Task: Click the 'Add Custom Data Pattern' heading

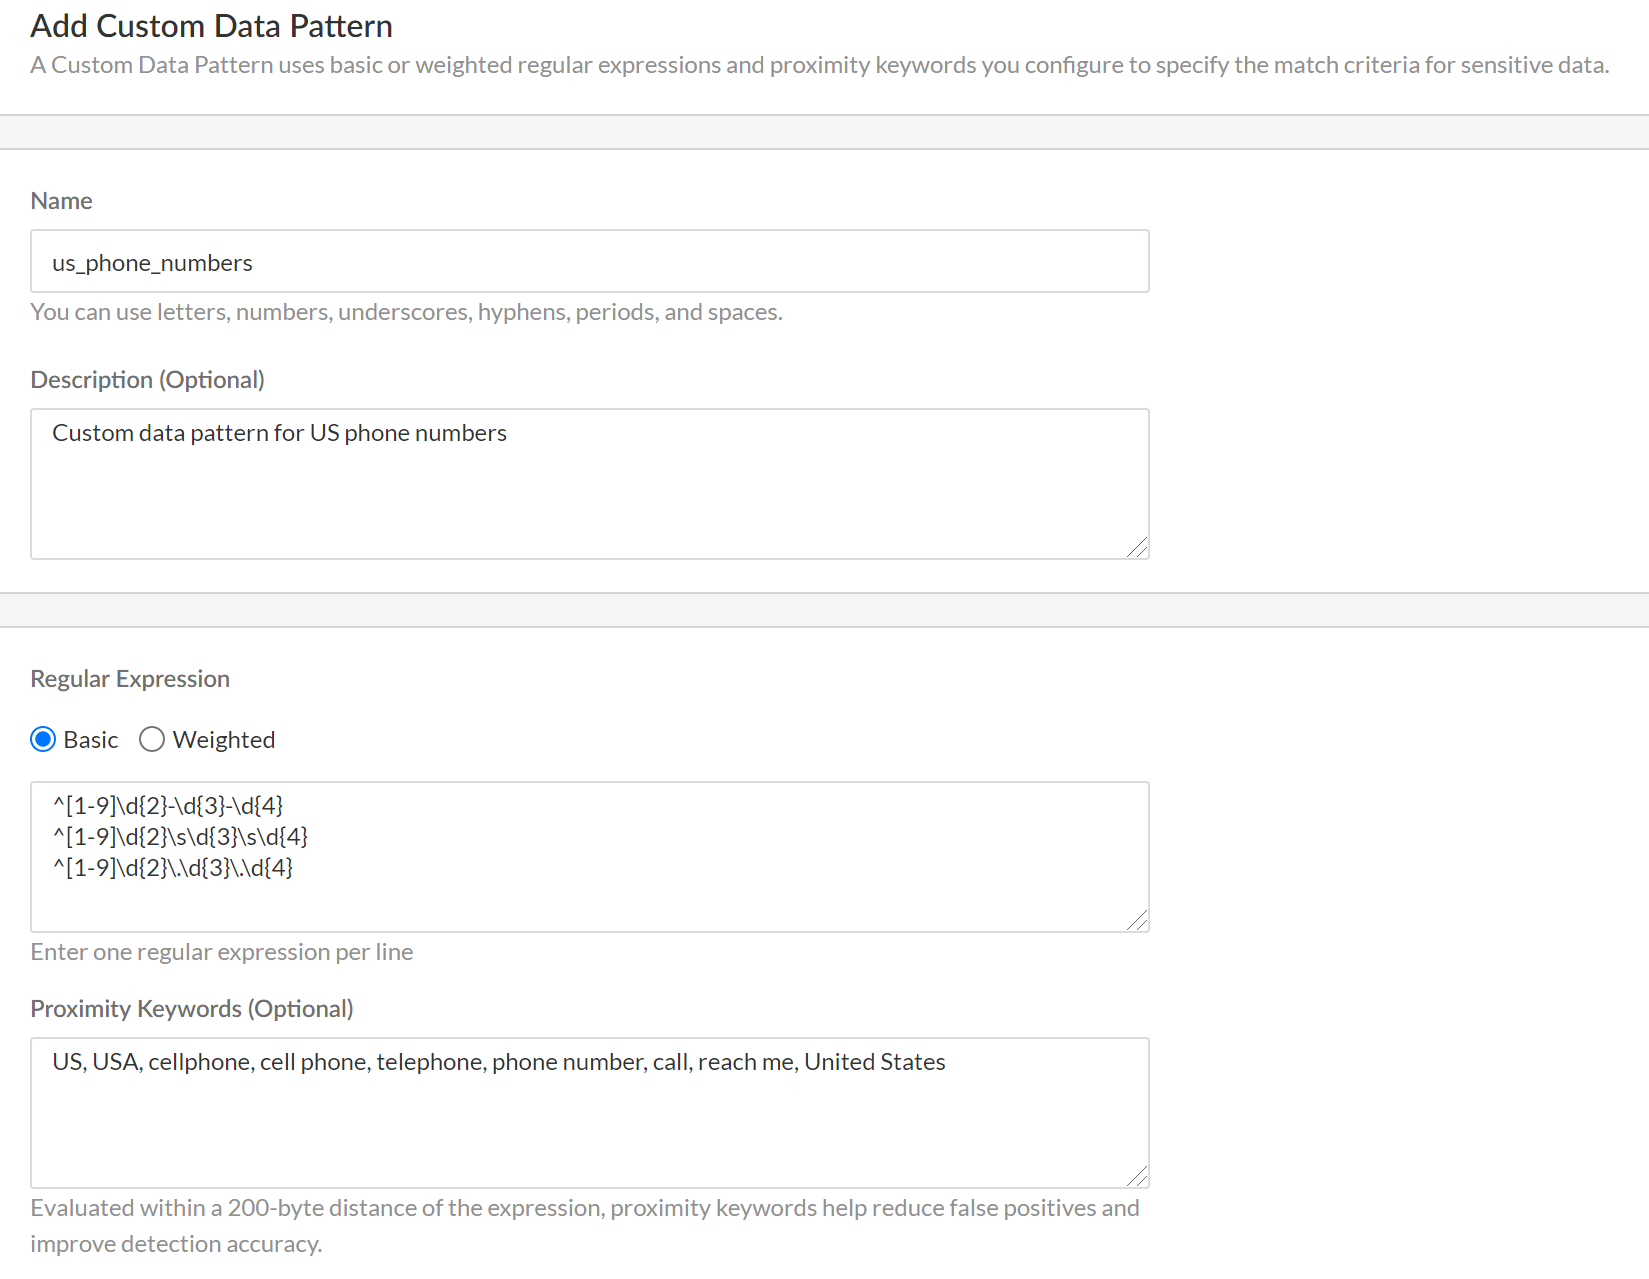Action: click(x=211, y=26)
